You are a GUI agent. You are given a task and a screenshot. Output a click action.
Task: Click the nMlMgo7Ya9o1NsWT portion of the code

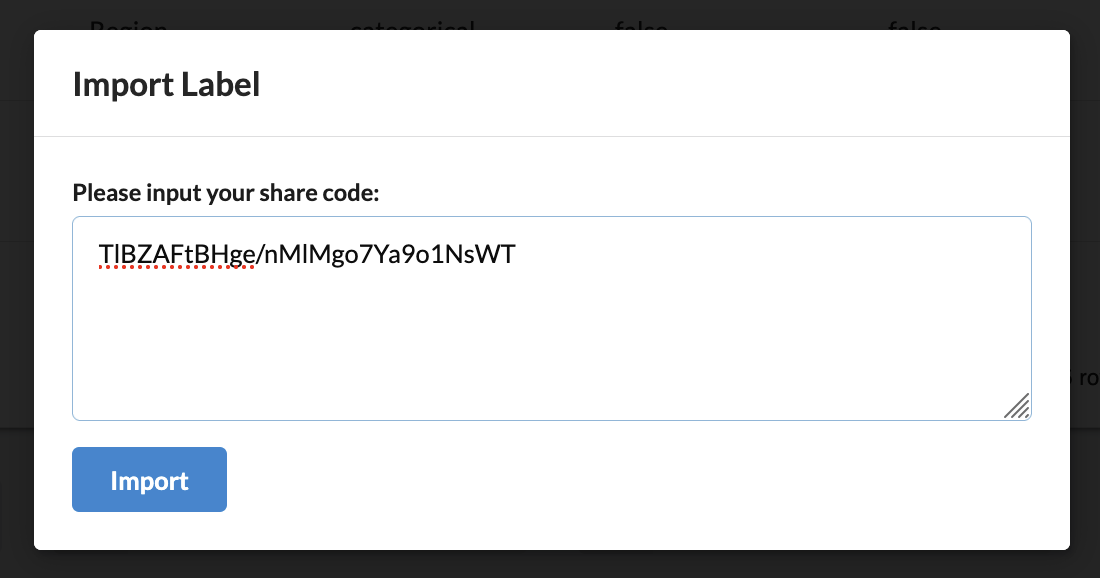389,254
